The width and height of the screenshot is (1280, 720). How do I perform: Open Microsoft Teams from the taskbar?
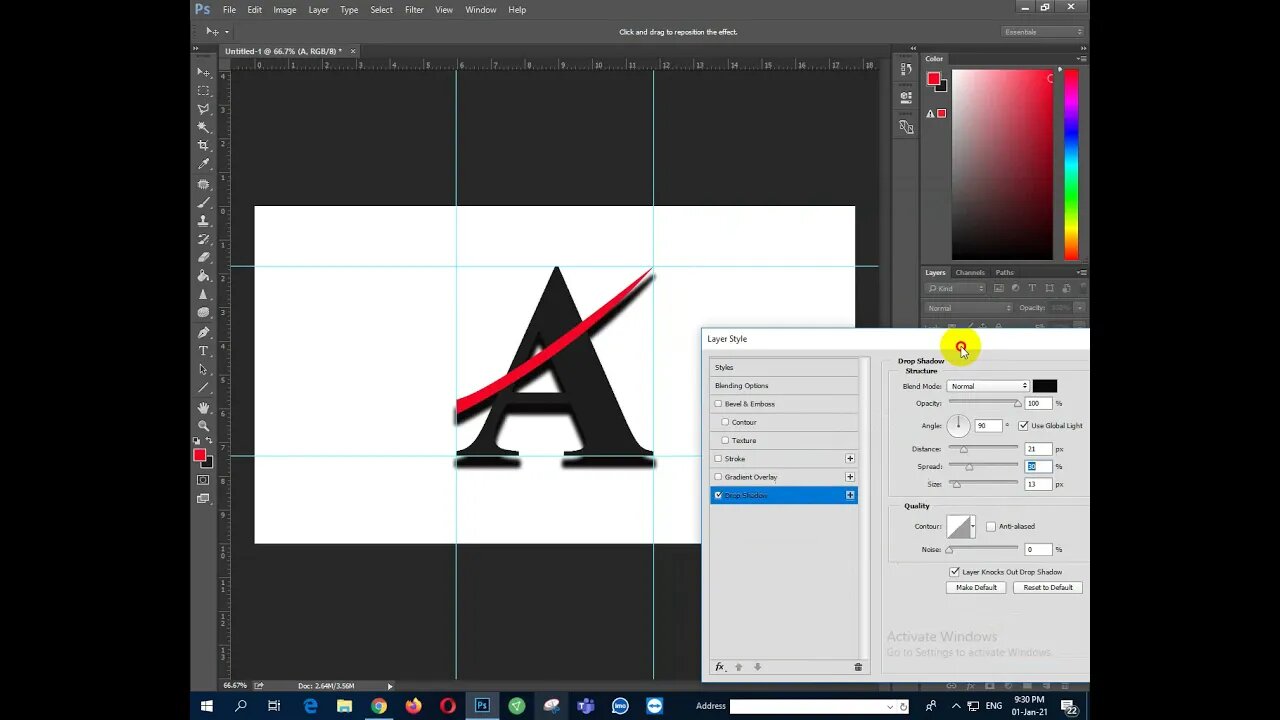point(585,706)
